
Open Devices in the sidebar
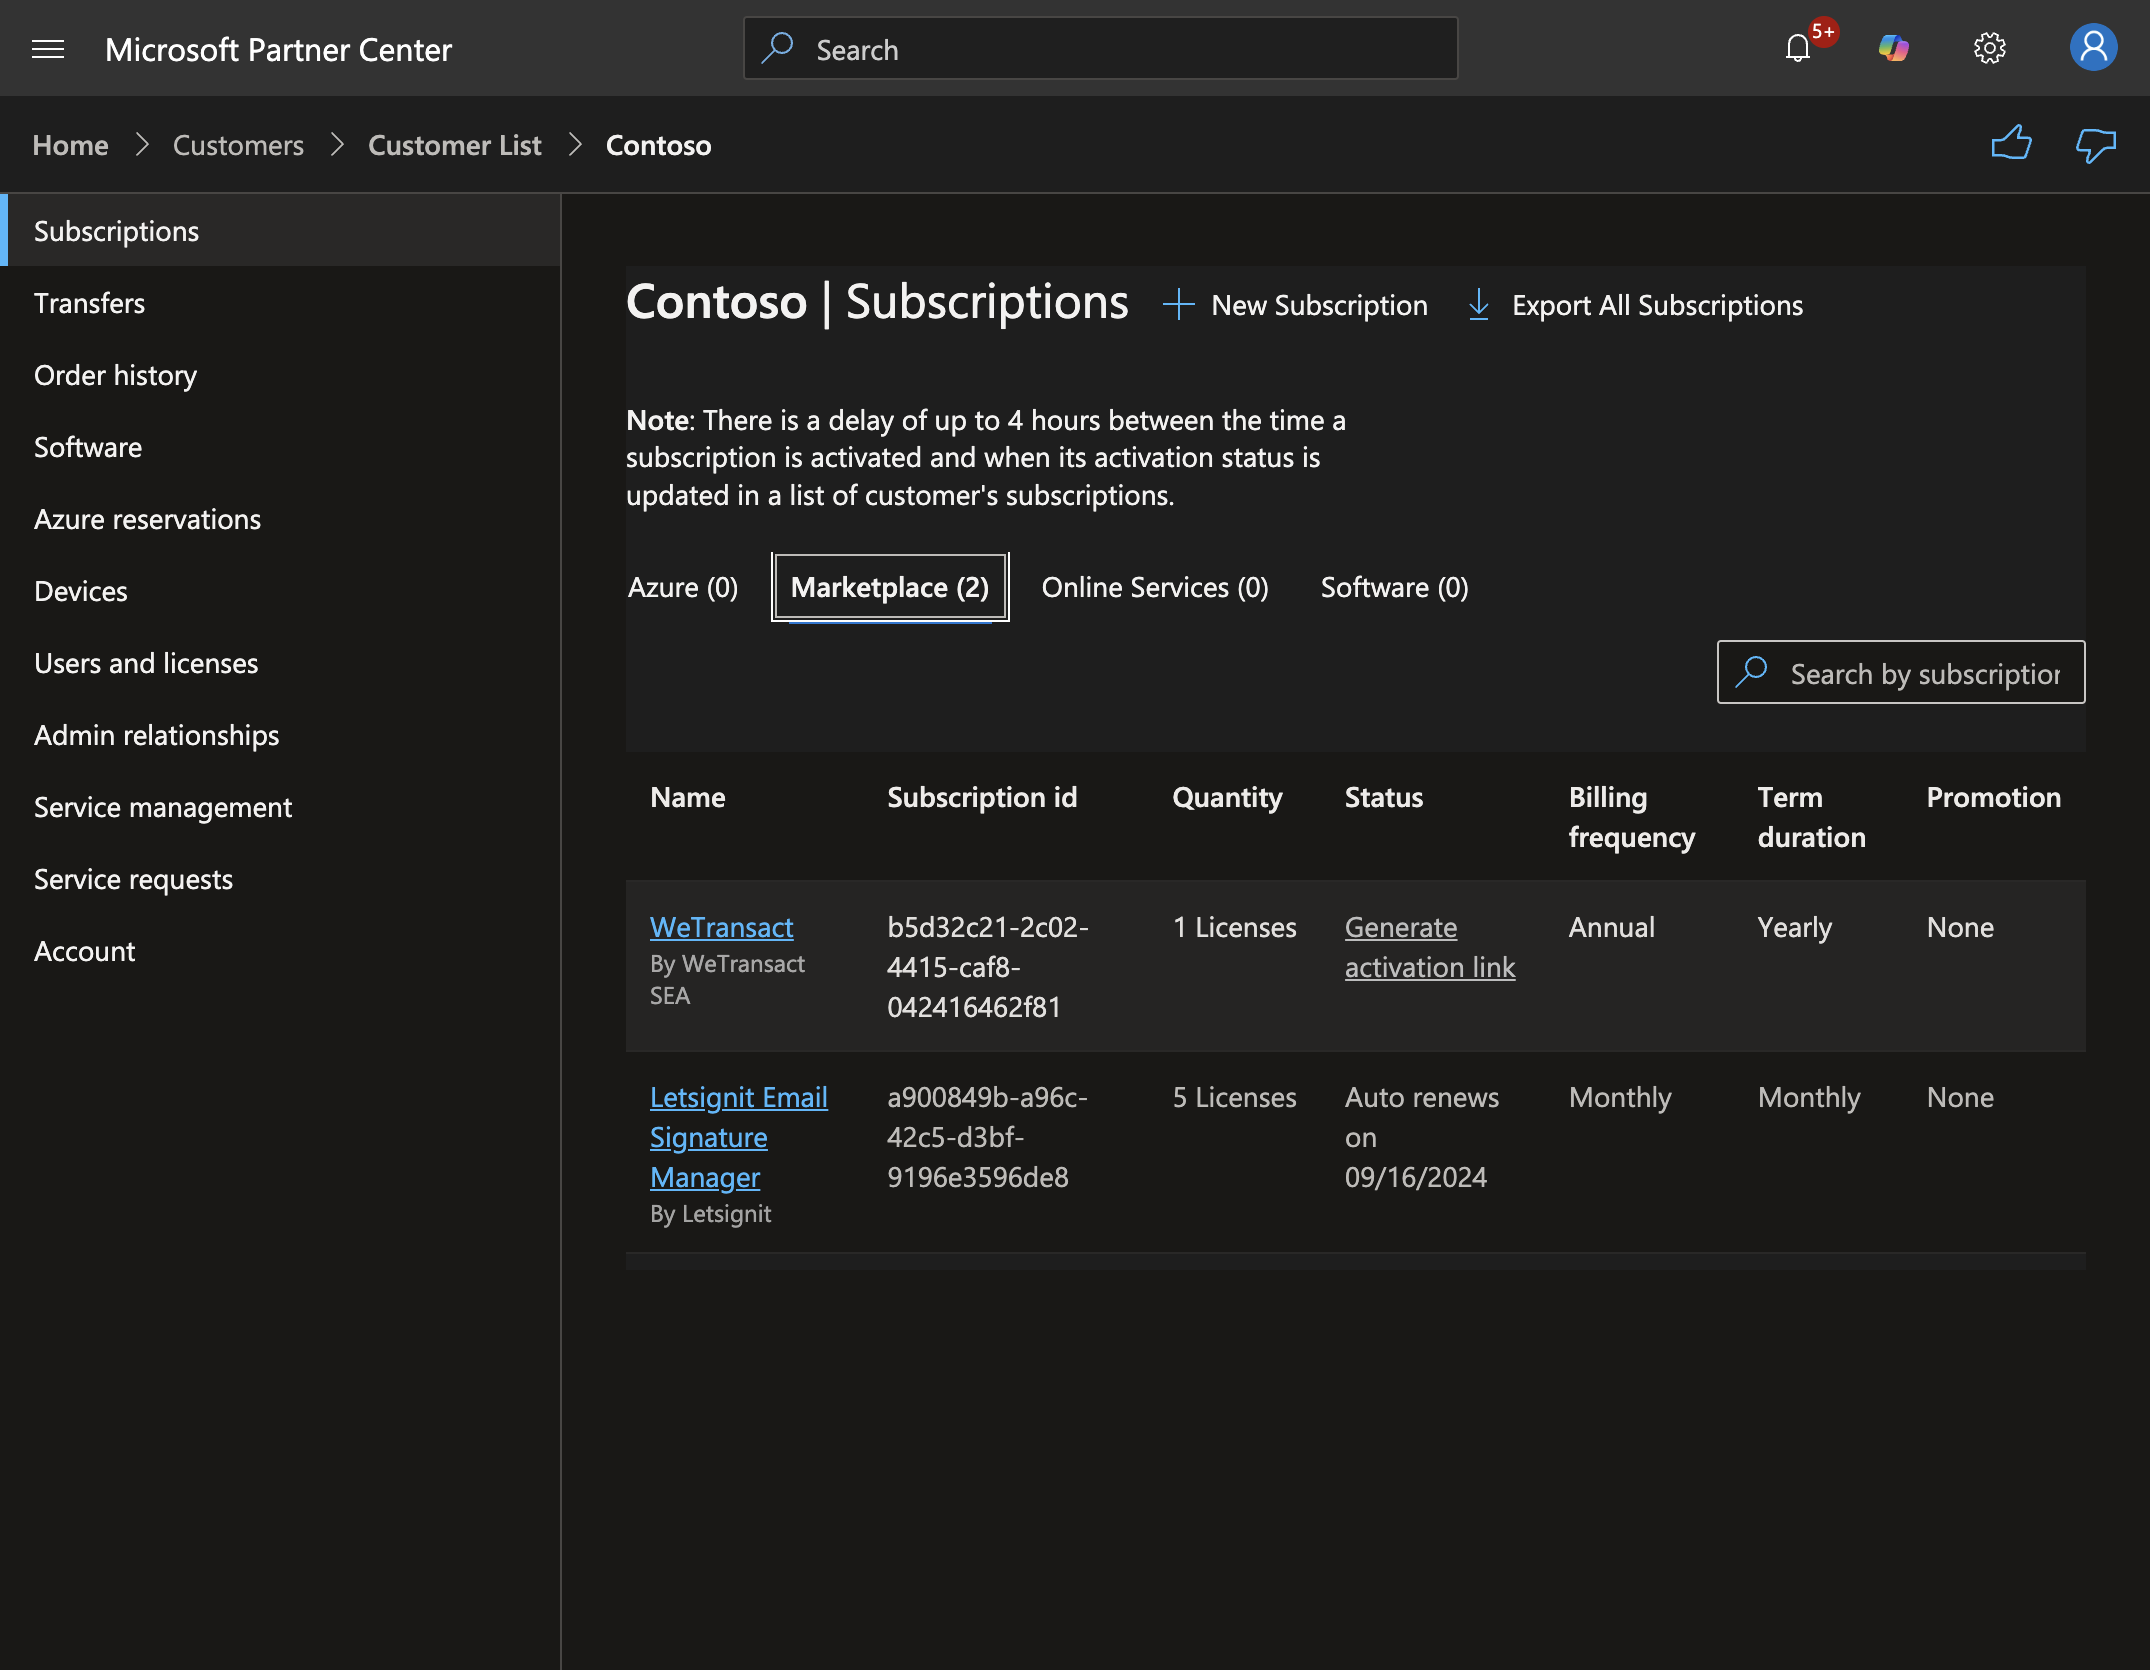(x=280, y=591)
